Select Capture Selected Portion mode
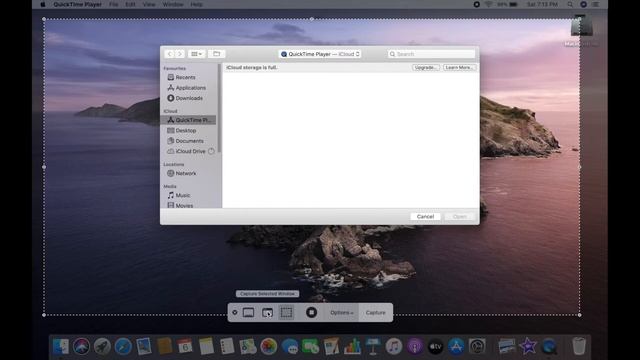 coord(287,313)
